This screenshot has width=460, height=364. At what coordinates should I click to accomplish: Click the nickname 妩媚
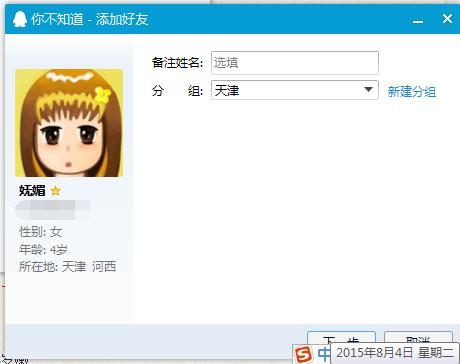click(x=32, y=191)
